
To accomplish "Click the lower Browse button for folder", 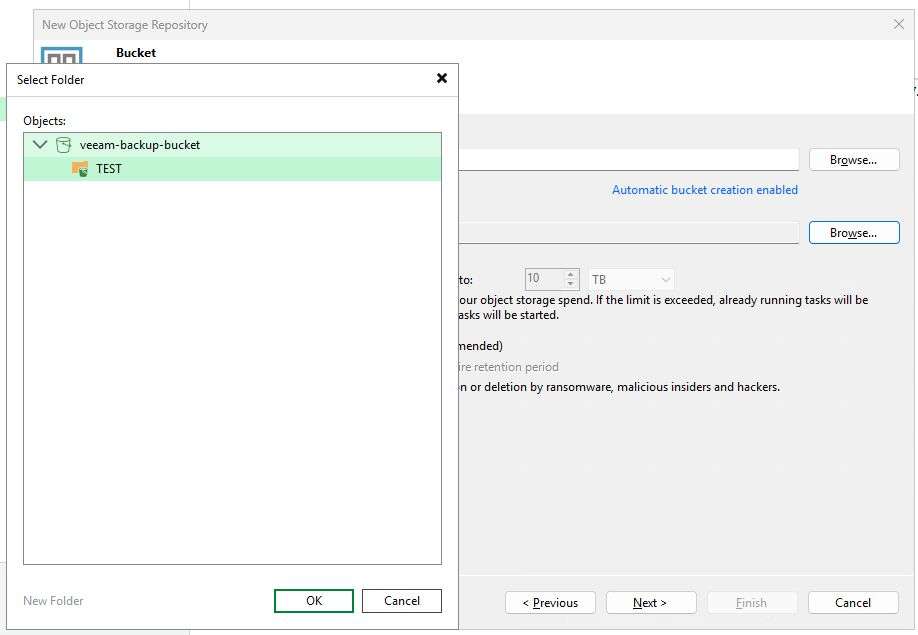I will pos(854,232).
